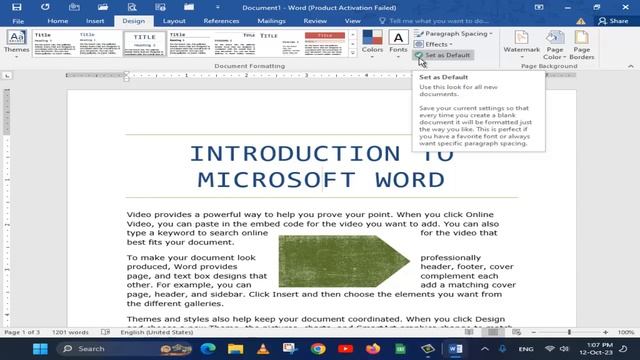The height and width of the screenshot is (360, 640).
Task: Click the zoom in plus button
Action: point(605,332)
